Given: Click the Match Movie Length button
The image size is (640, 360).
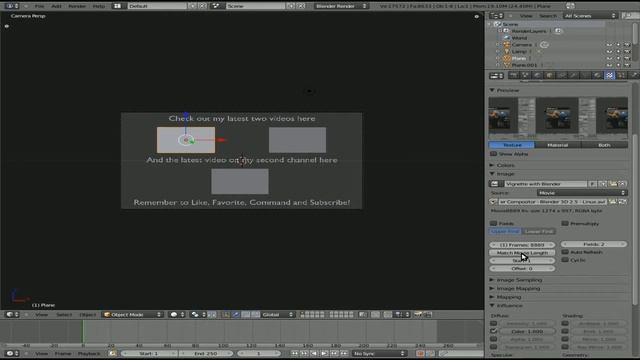Looking at the screenshot, I should [x=522, y=253].
